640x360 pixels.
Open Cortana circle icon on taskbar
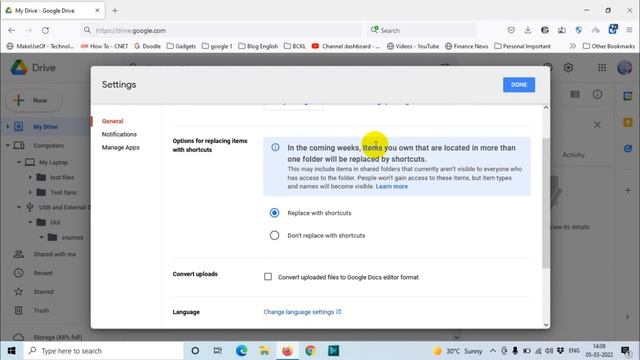point(195,351)
